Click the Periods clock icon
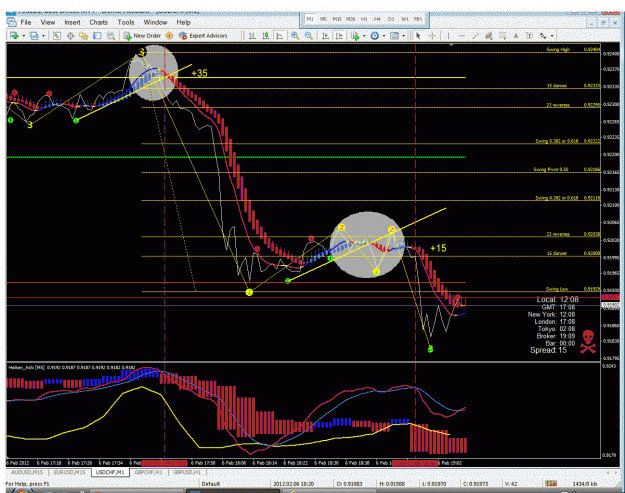Viewport: 625px width, 493px height. [x=375, y=36]
